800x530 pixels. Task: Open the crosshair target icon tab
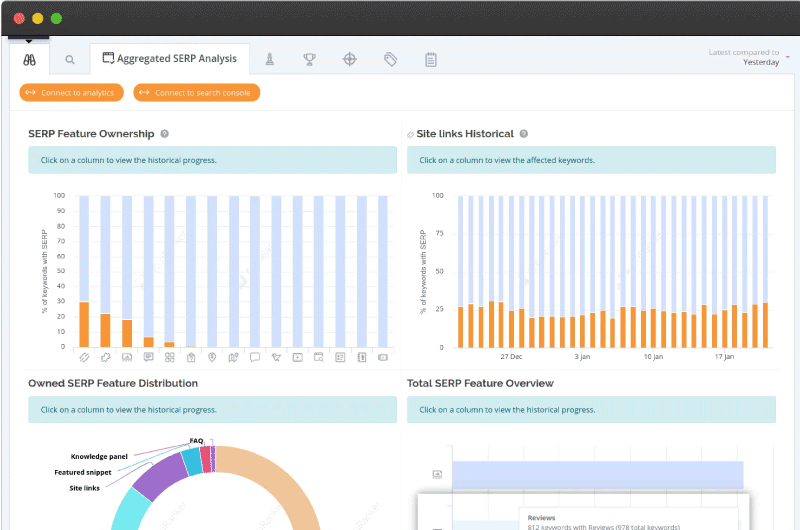tap(349, 59)
